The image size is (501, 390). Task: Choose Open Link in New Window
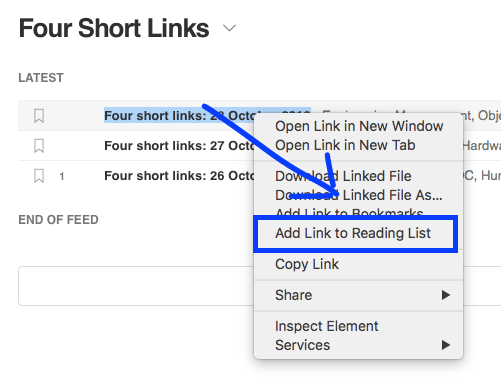pos(359,126)
